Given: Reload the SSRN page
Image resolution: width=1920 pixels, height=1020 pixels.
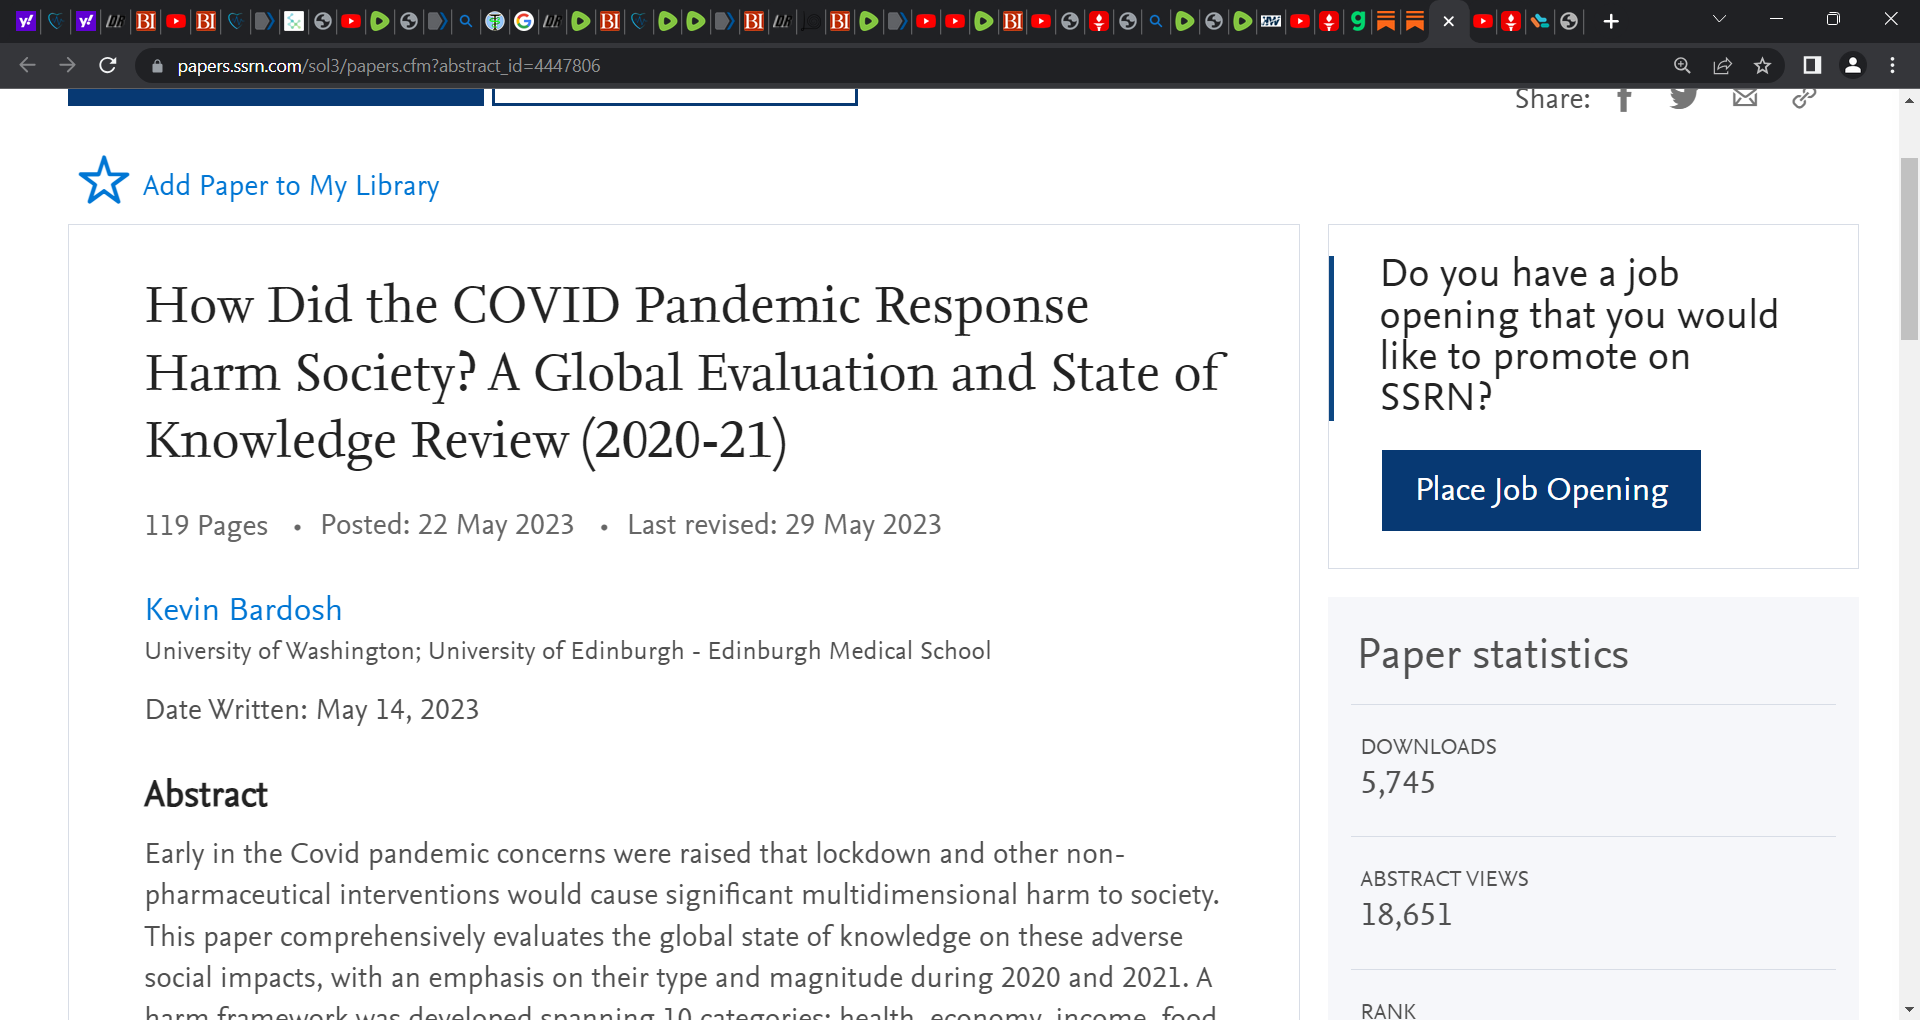Looking at the screenshot, I should click(108, 65).
